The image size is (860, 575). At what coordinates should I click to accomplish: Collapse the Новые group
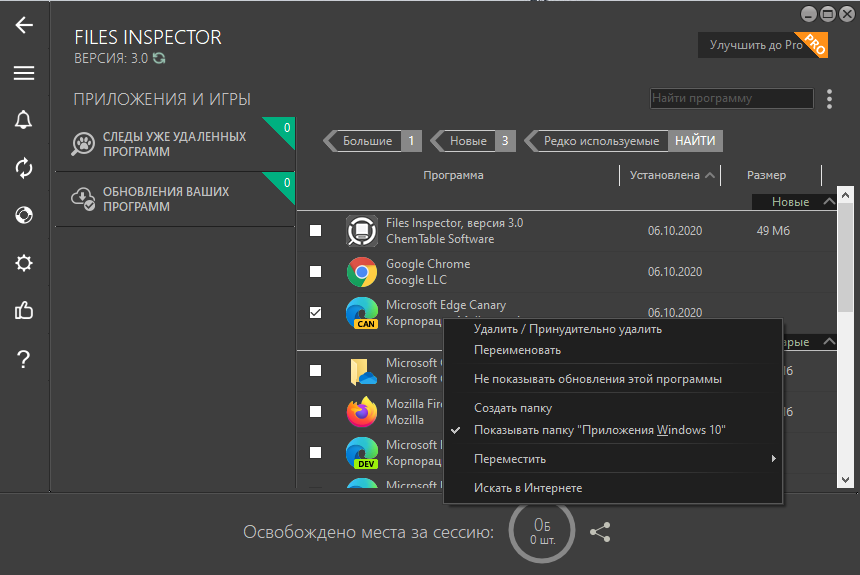(x=829, y=202)
